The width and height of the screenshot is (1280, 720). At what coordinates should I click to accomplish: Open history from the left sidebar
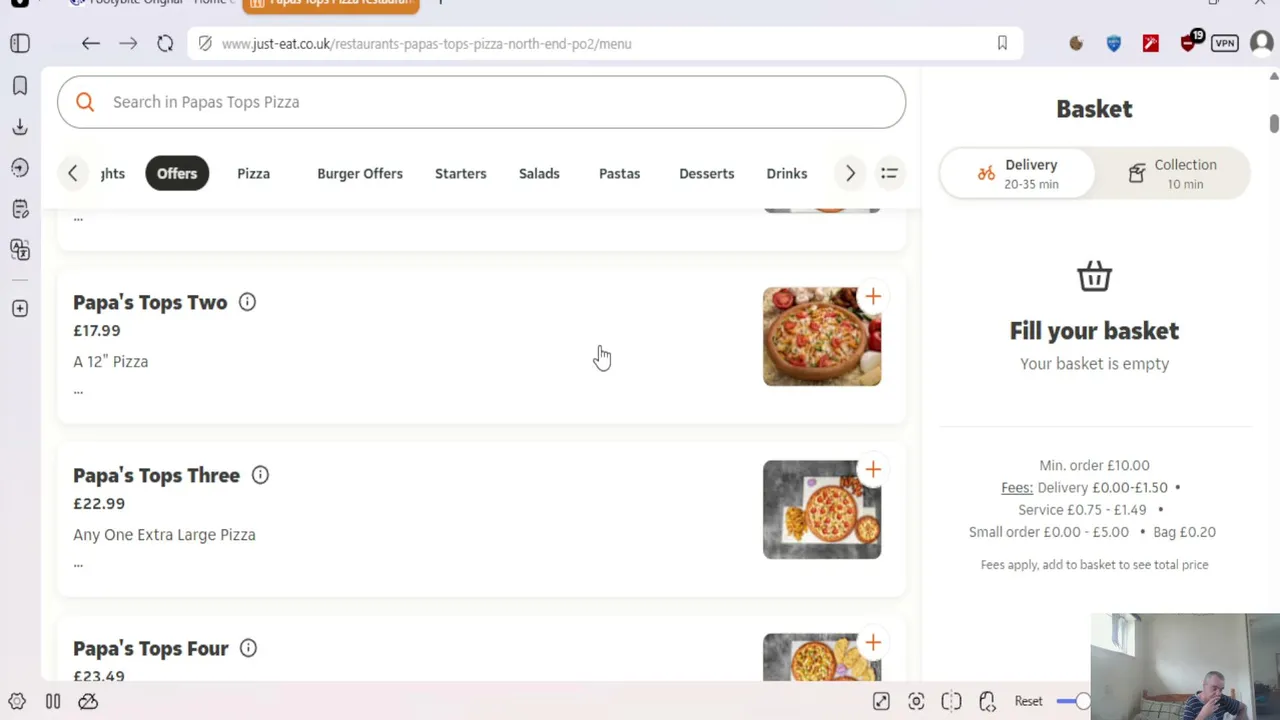[x=20, y=168]
